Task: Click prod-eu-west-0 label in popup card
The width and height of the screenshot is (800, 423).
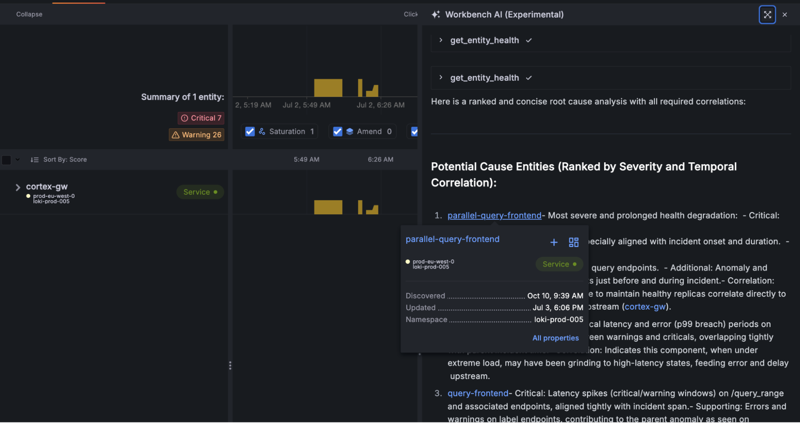Action: [433, 261]
